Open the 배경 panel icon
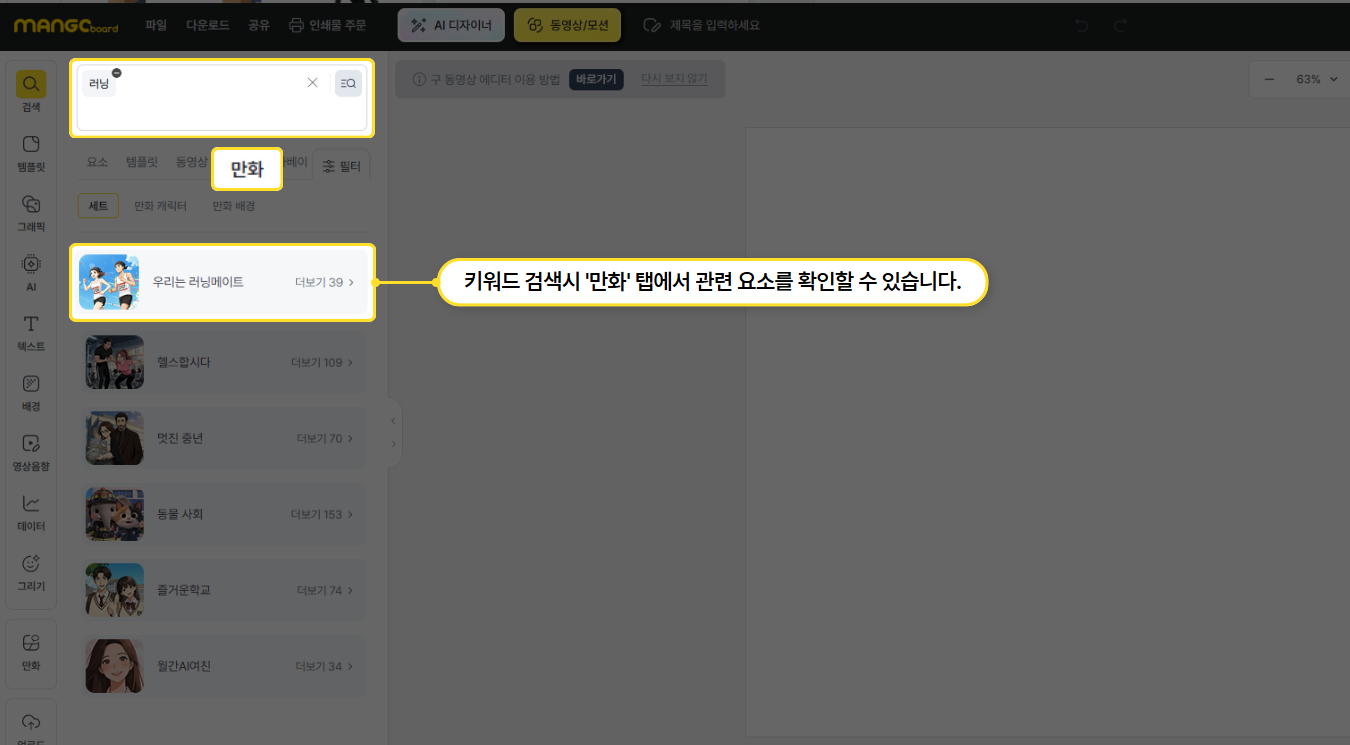 tap(31, 391)
